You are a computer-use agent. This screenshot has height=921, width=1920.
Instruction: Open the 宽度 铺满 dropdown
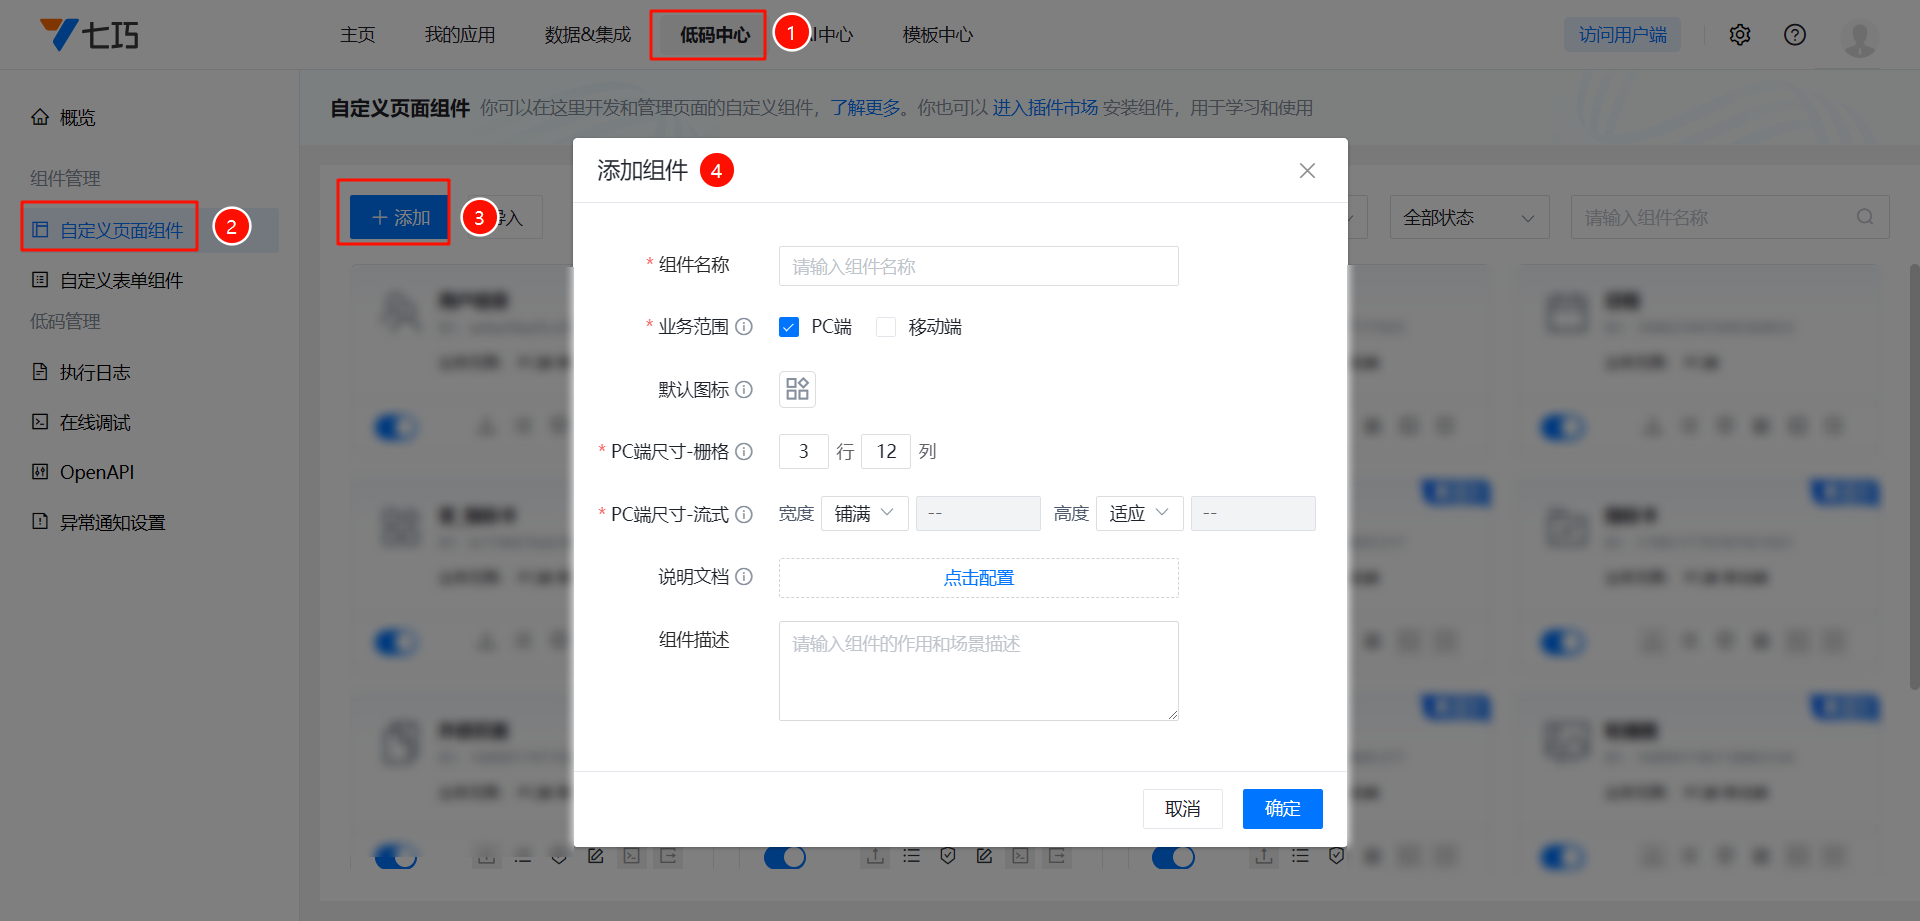tap(864, 513)
